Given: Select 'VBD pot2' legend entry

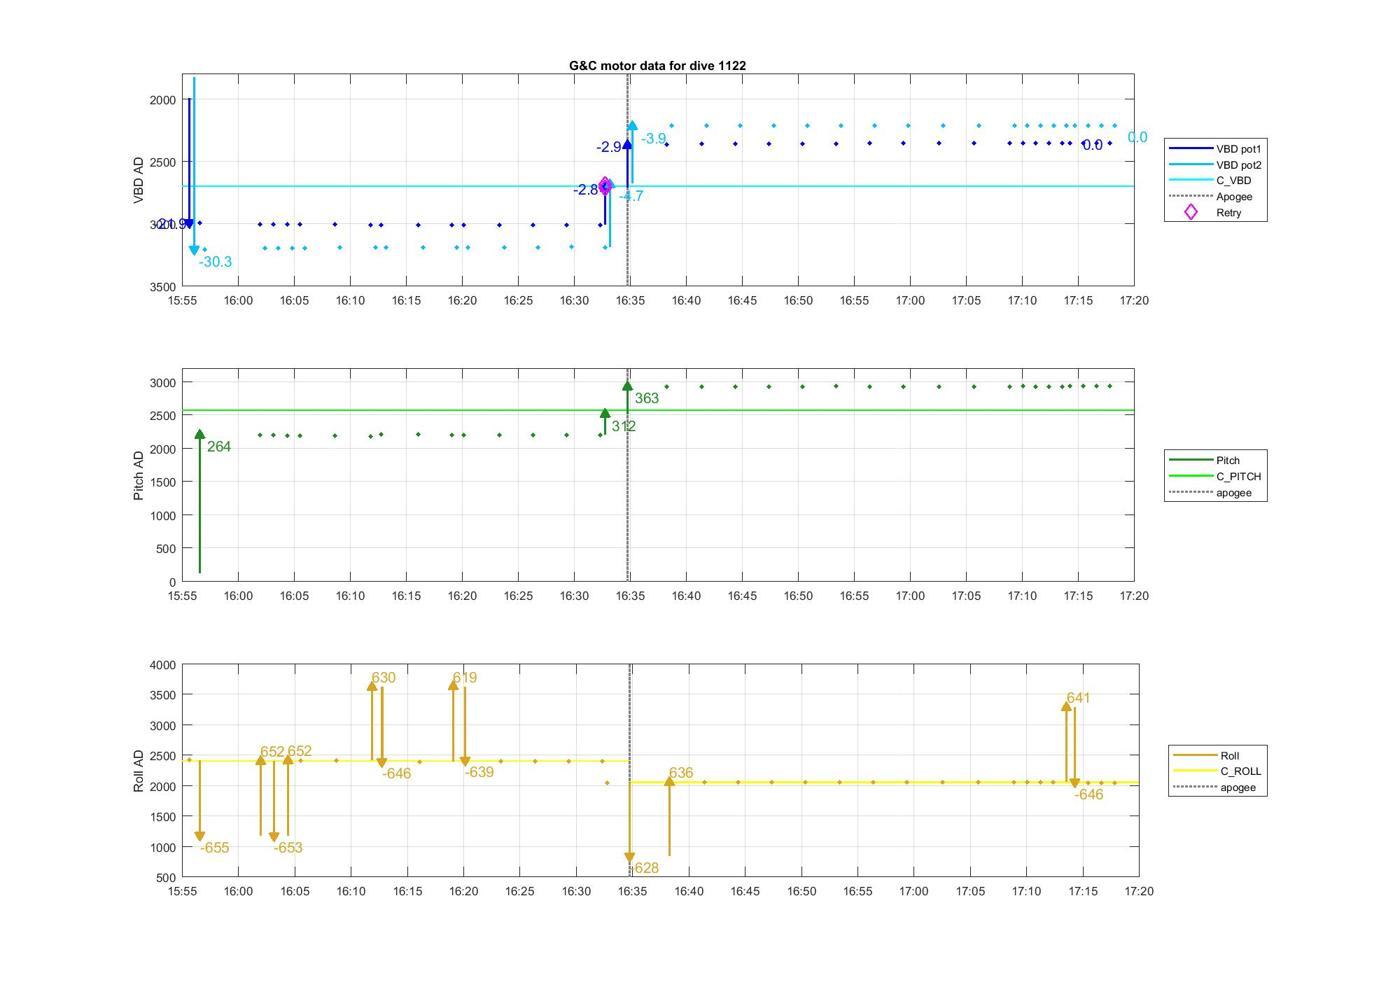Looking at the screenshot, I should pyautogui.click(x=1238, y=165).
